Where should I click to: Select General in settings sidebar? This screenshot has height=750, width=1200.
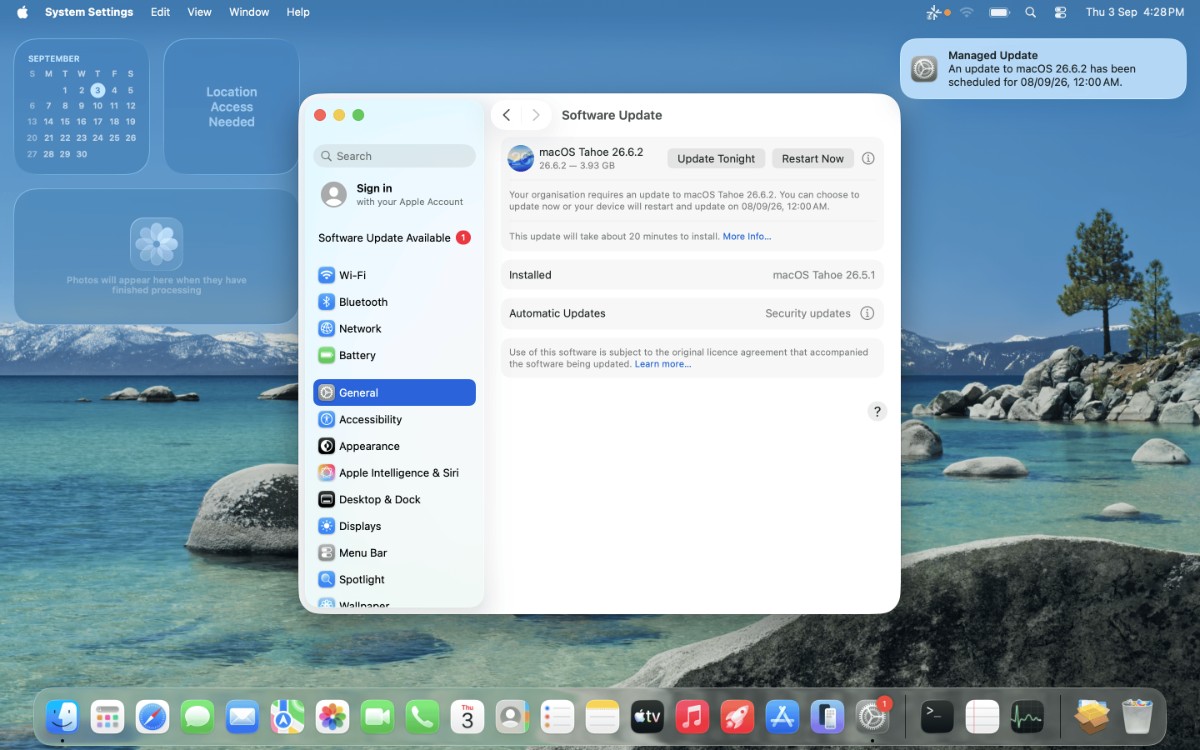(394, 393)
